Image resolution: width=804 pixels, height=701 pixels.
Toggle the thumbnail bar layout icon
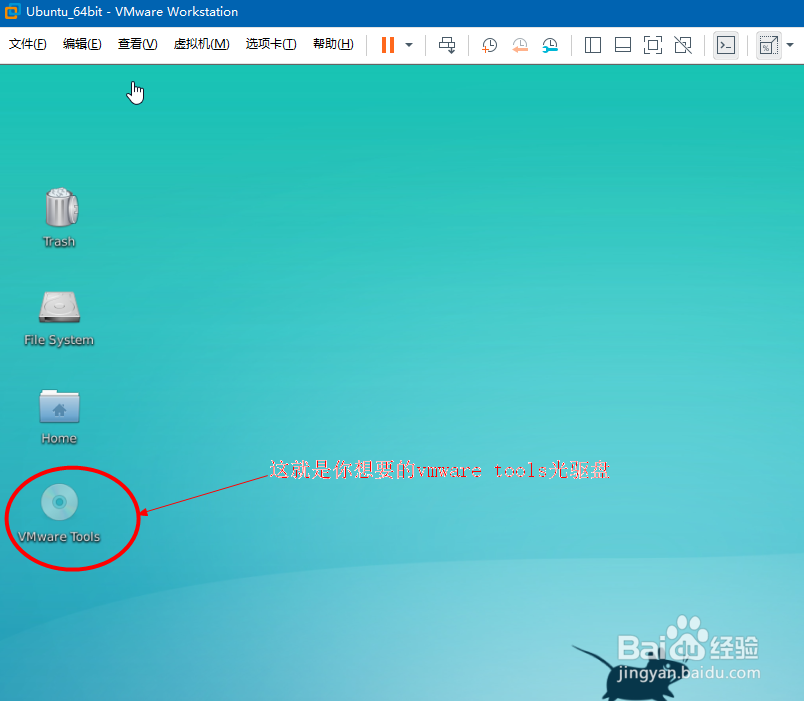(622, 45)
